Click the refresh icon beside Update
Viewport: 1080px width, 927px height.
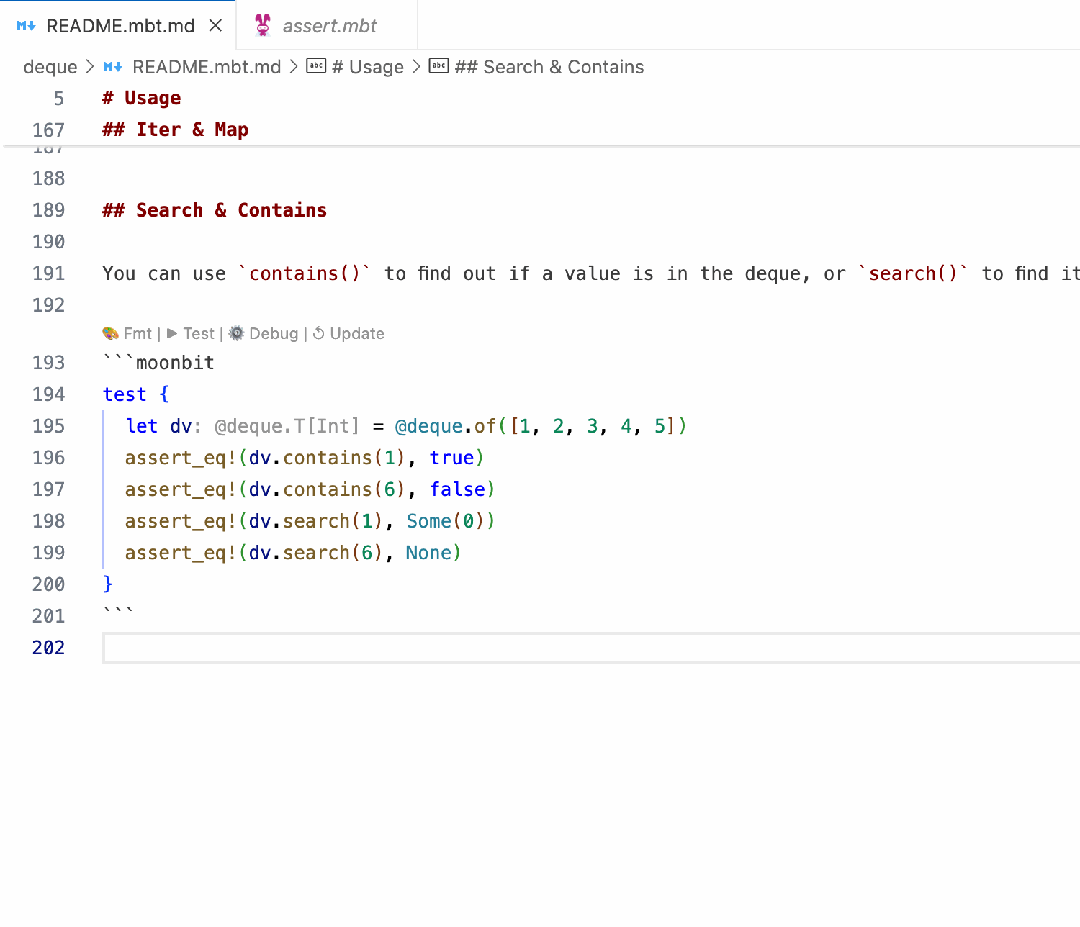click(x=319, y=333)
